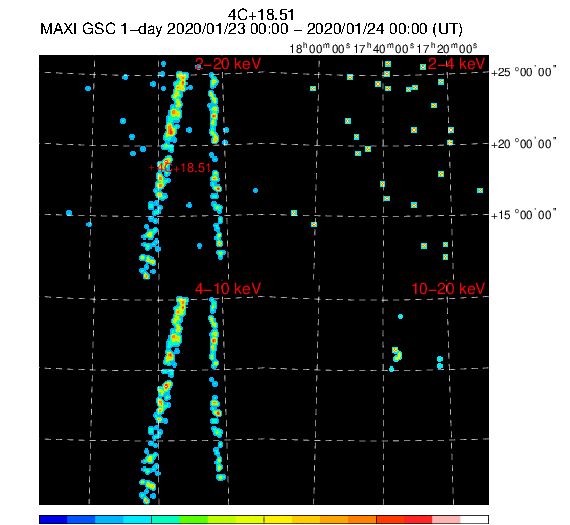Click the pink section of the color bar
Screen dimensions: 570x525
click(x=446, y=519)
